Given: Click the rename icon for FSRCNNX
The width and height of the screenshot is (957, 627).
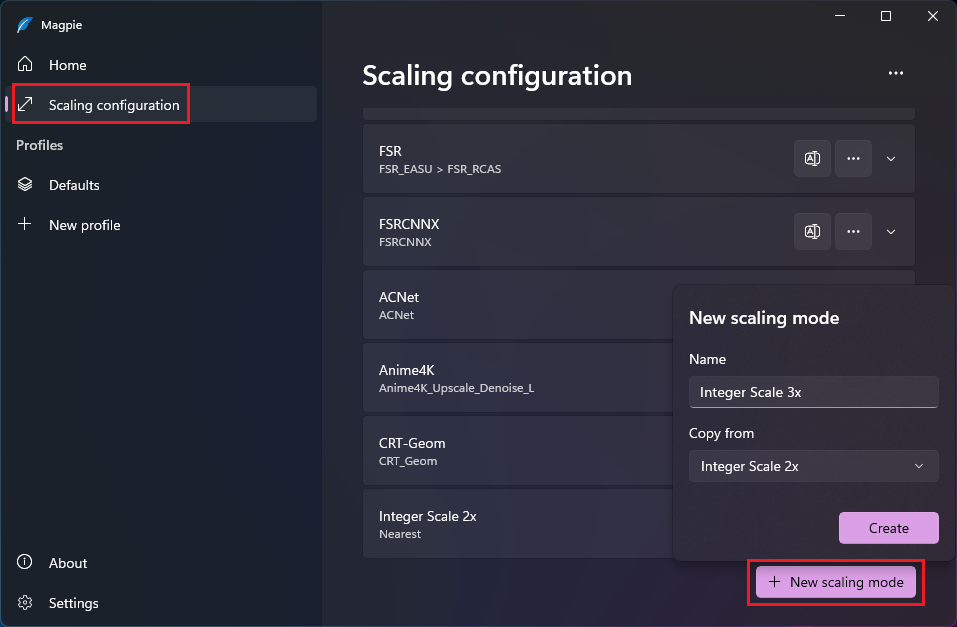Looking at the screenshot, I should pos(813,232).
